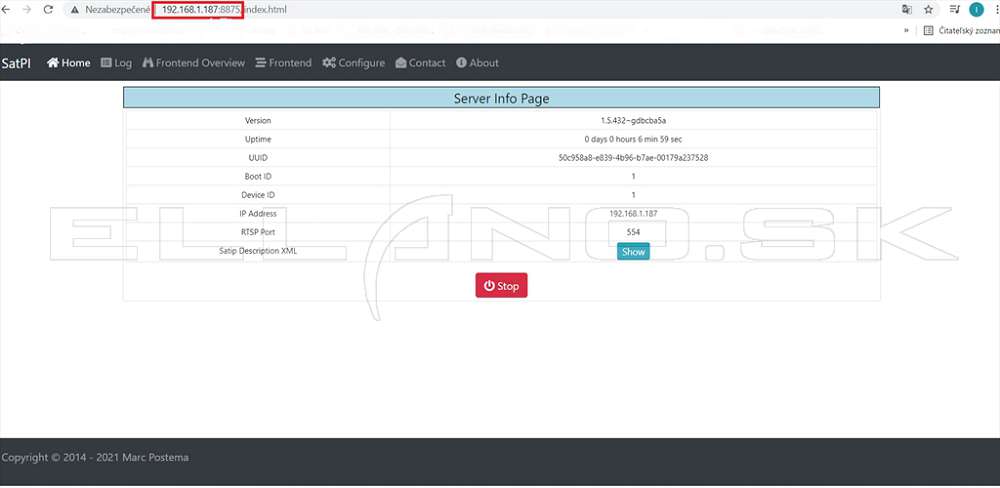The image size is (1000, 488).
Task: Open the browser profile avatar
Action: [976, 10]
